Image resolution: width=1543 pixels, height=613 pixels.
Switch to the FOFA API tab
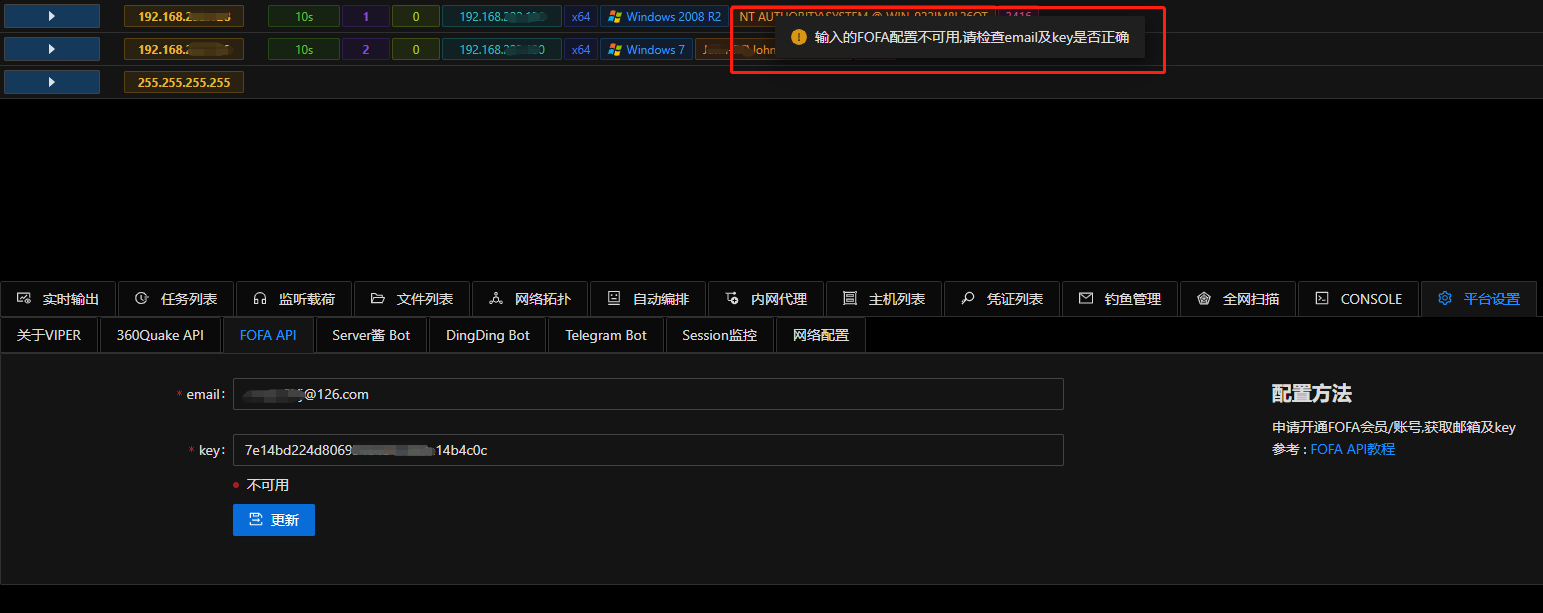pyautogui.click(x=267, y=335)
